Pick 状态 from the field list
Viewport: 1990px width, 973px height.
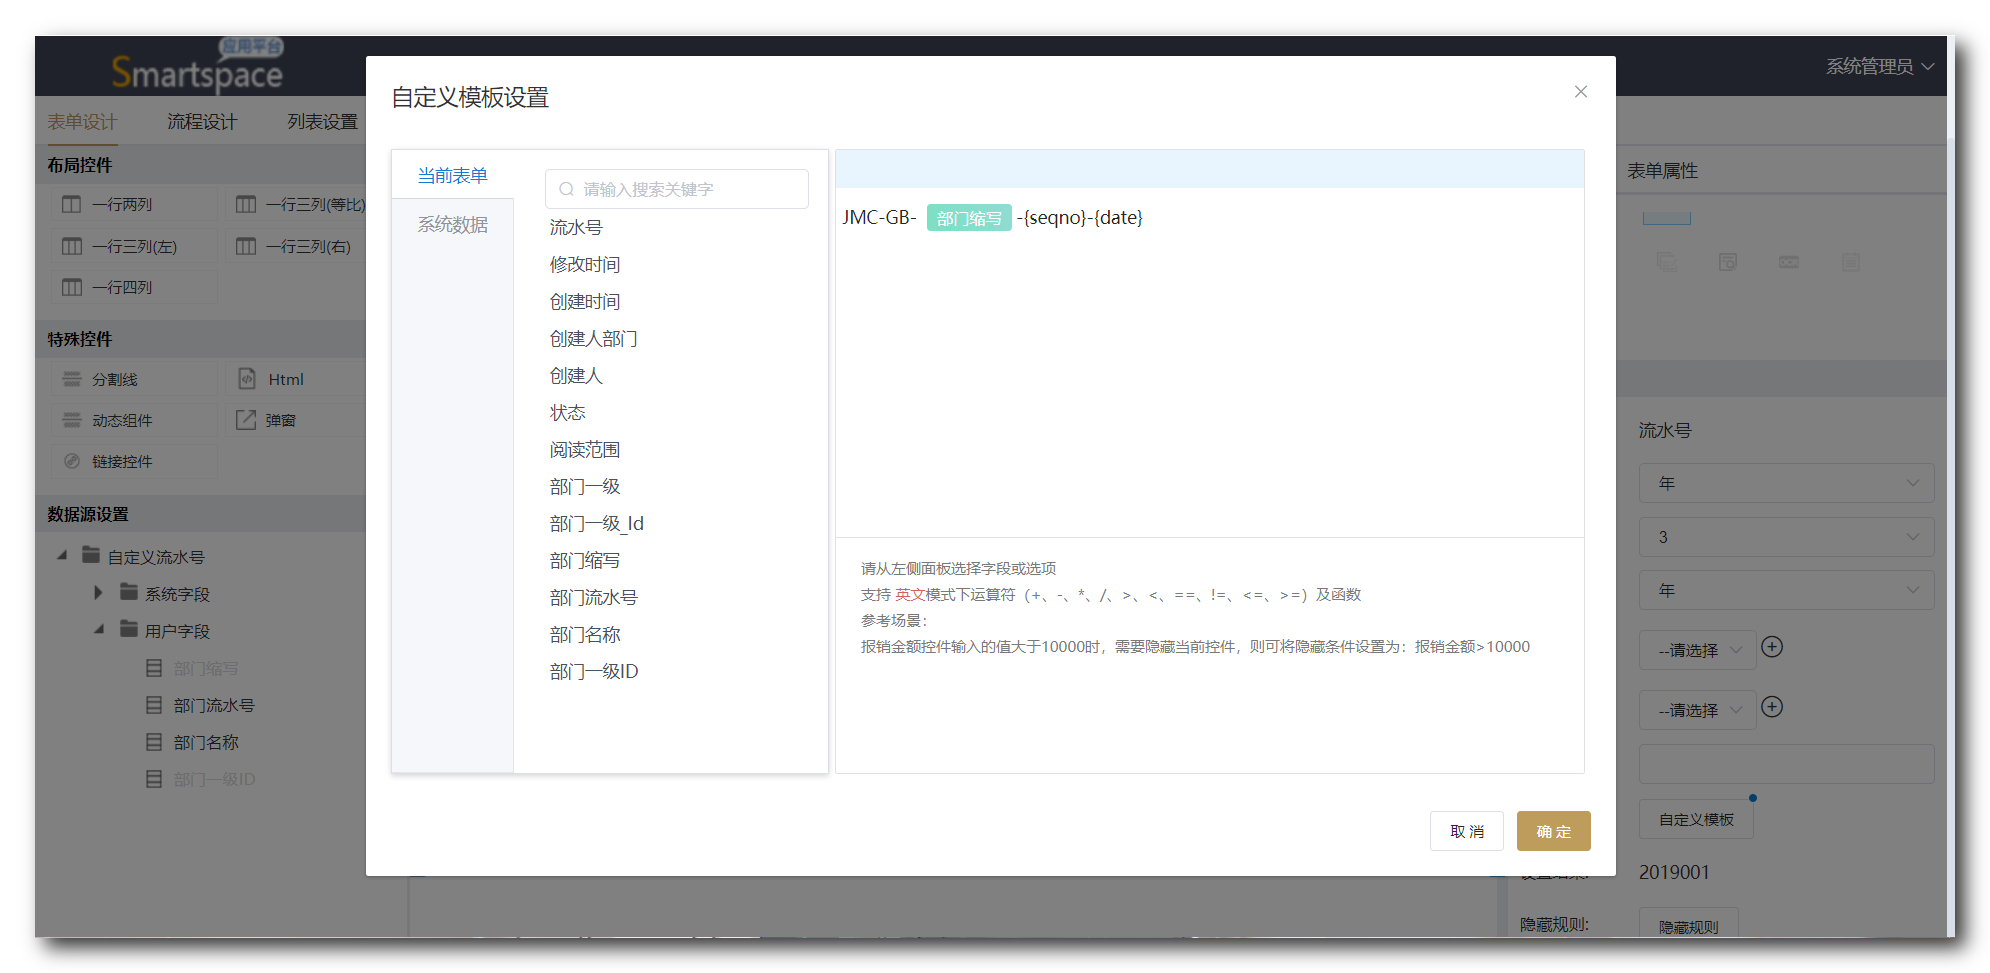tap(567, 413)
